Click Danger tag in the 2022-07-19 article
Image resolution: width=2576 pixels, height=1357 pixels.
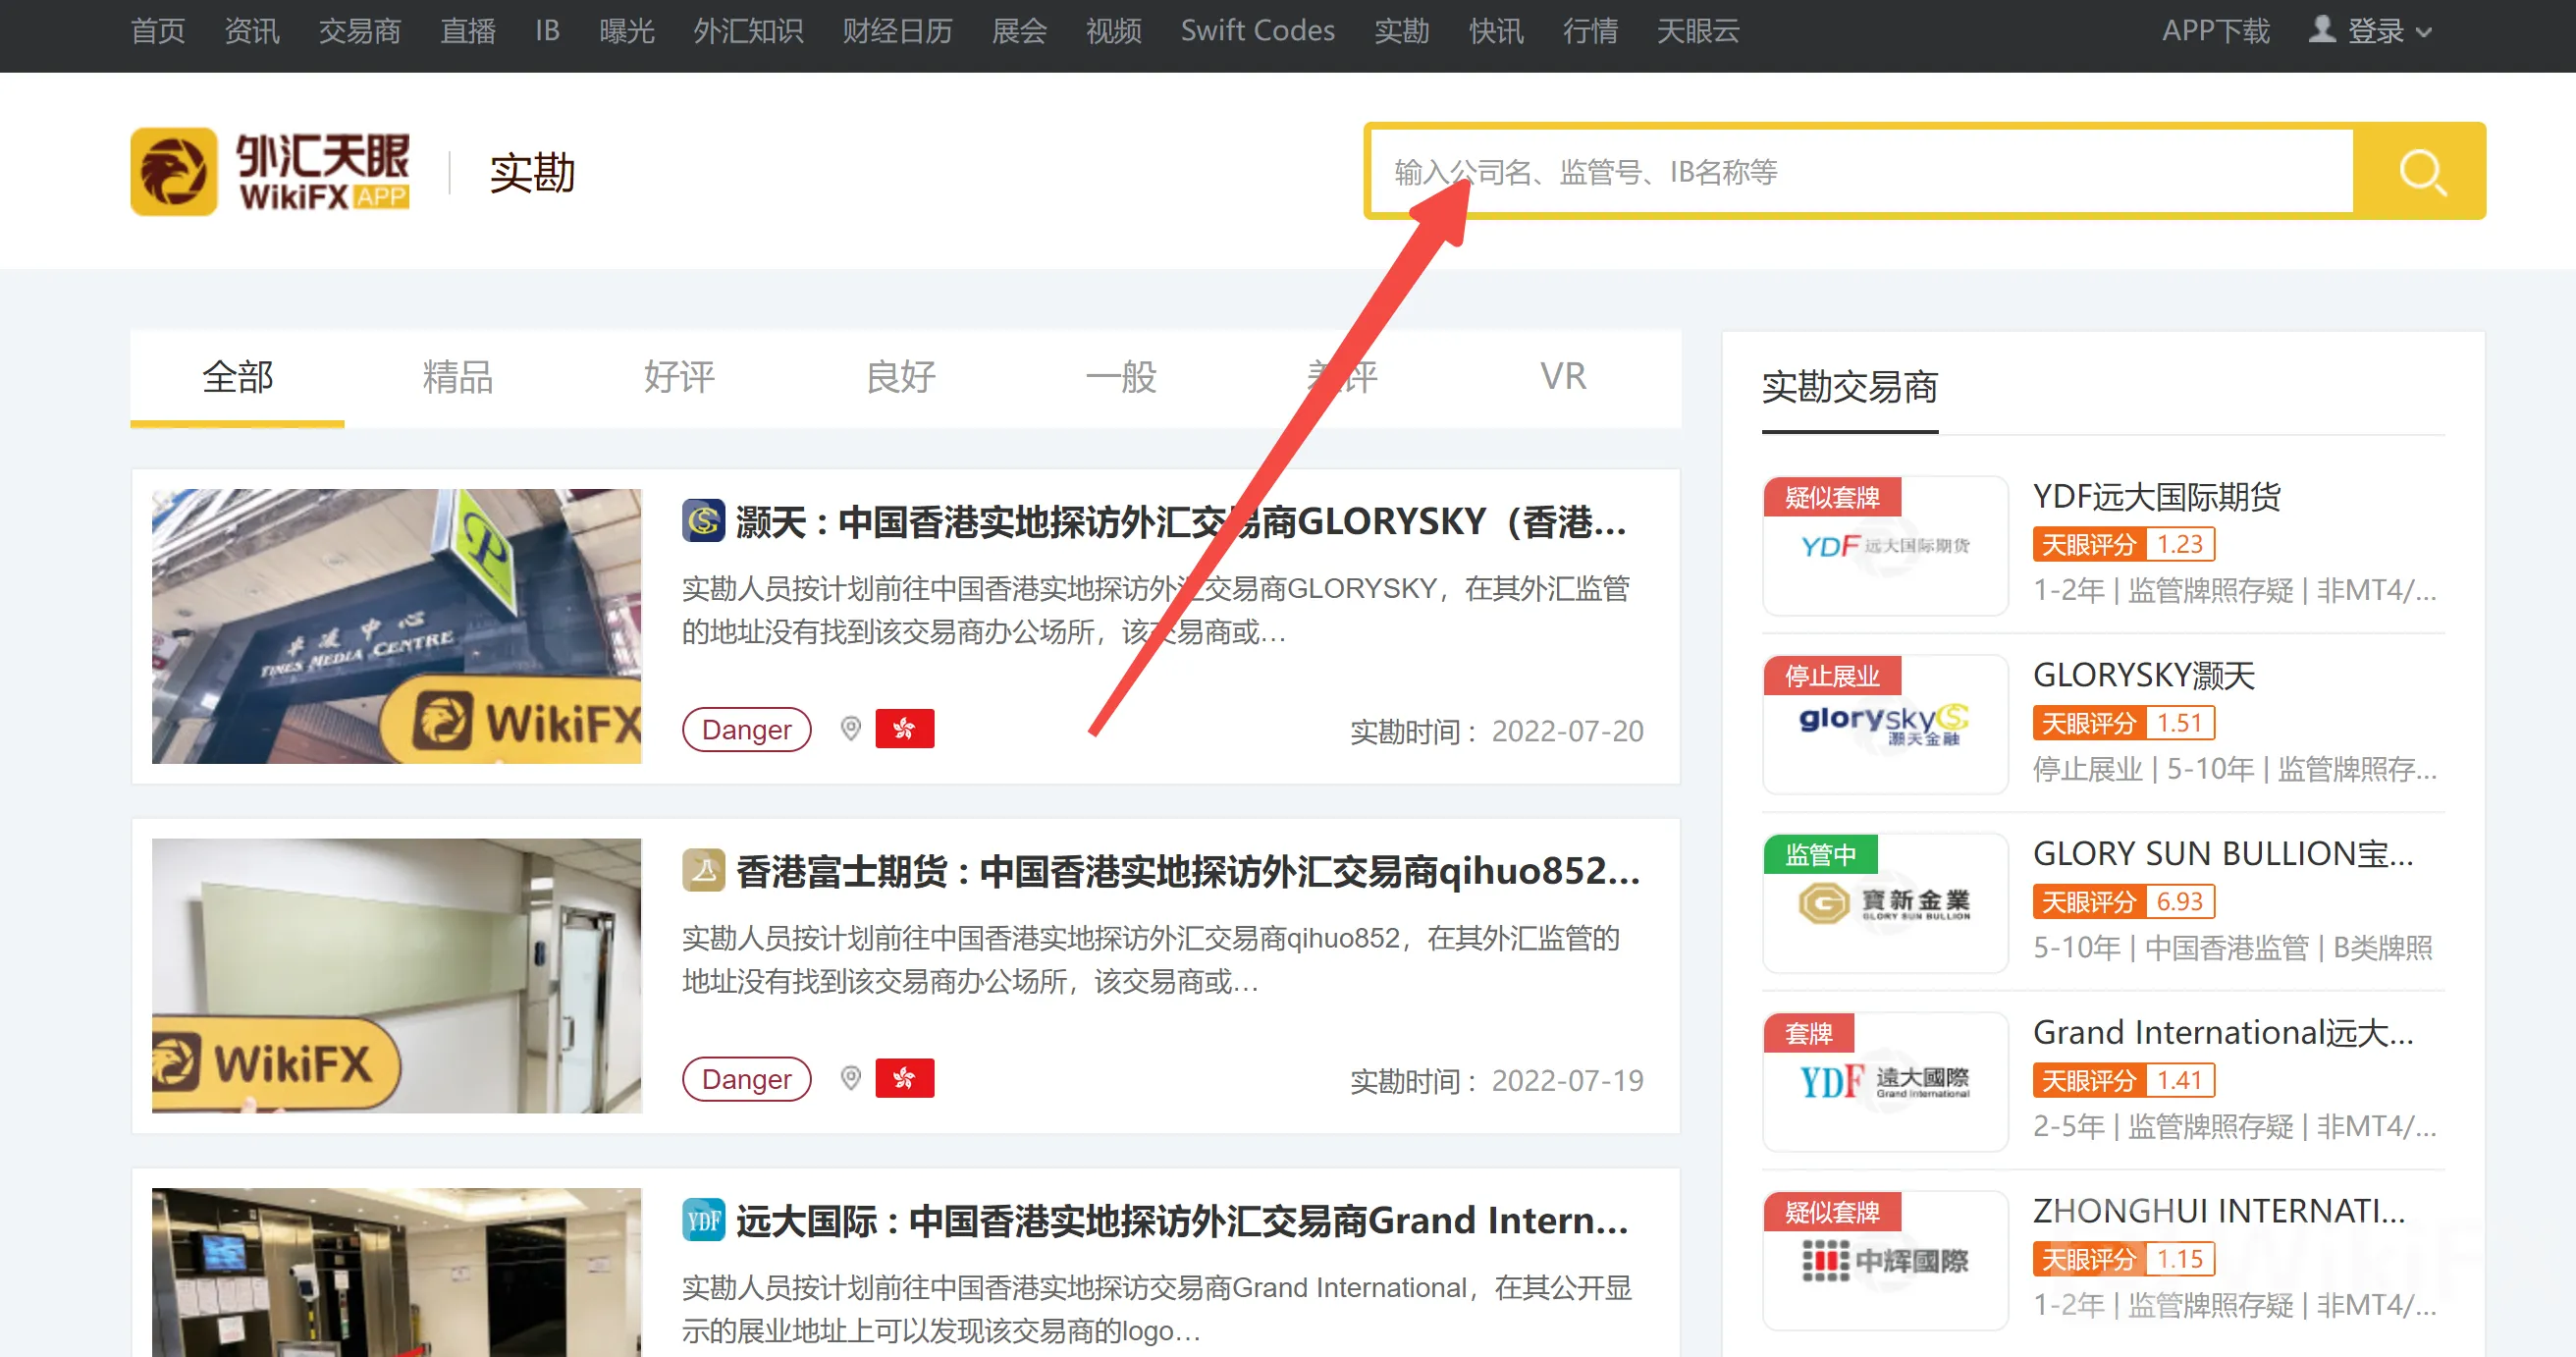click(746, 1078)
